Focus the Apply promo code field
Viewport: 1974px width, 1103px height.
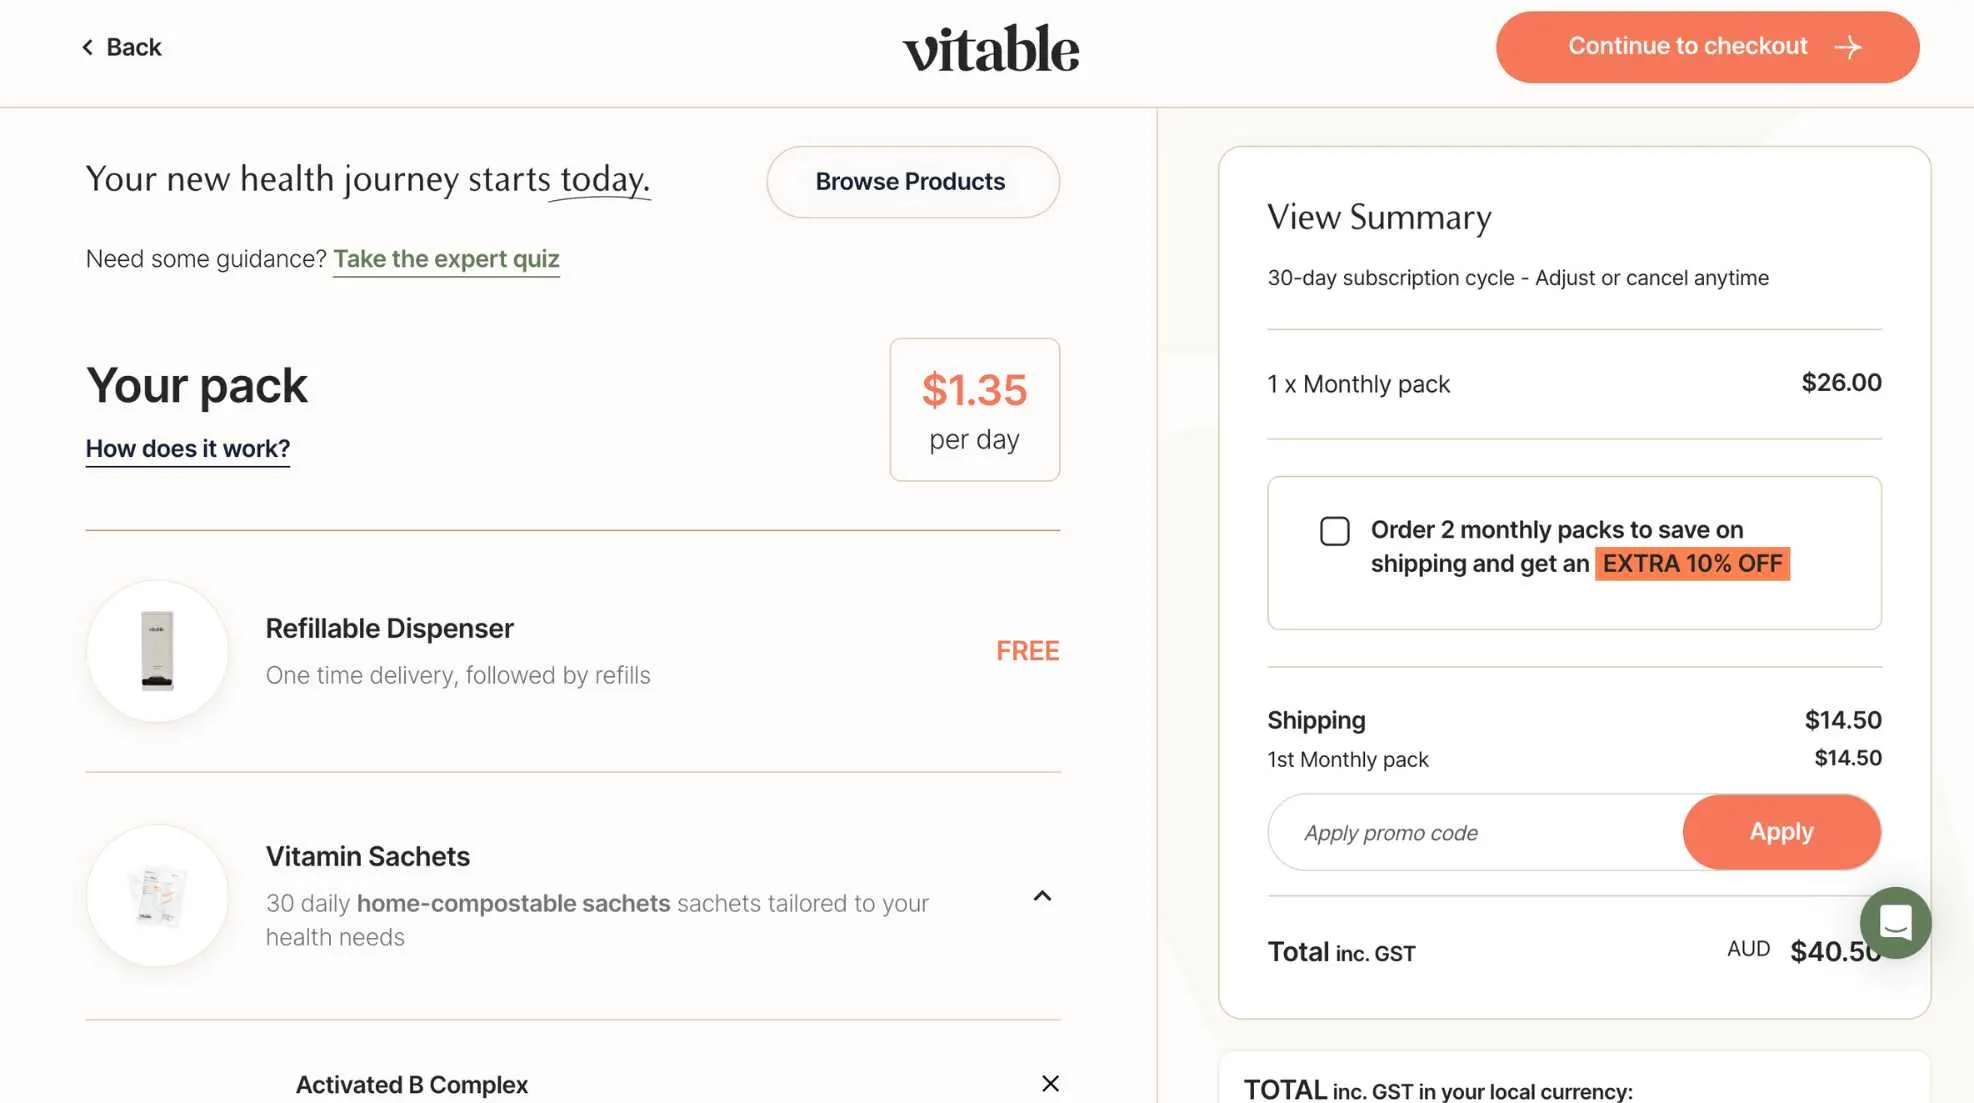pos(1476,832)
